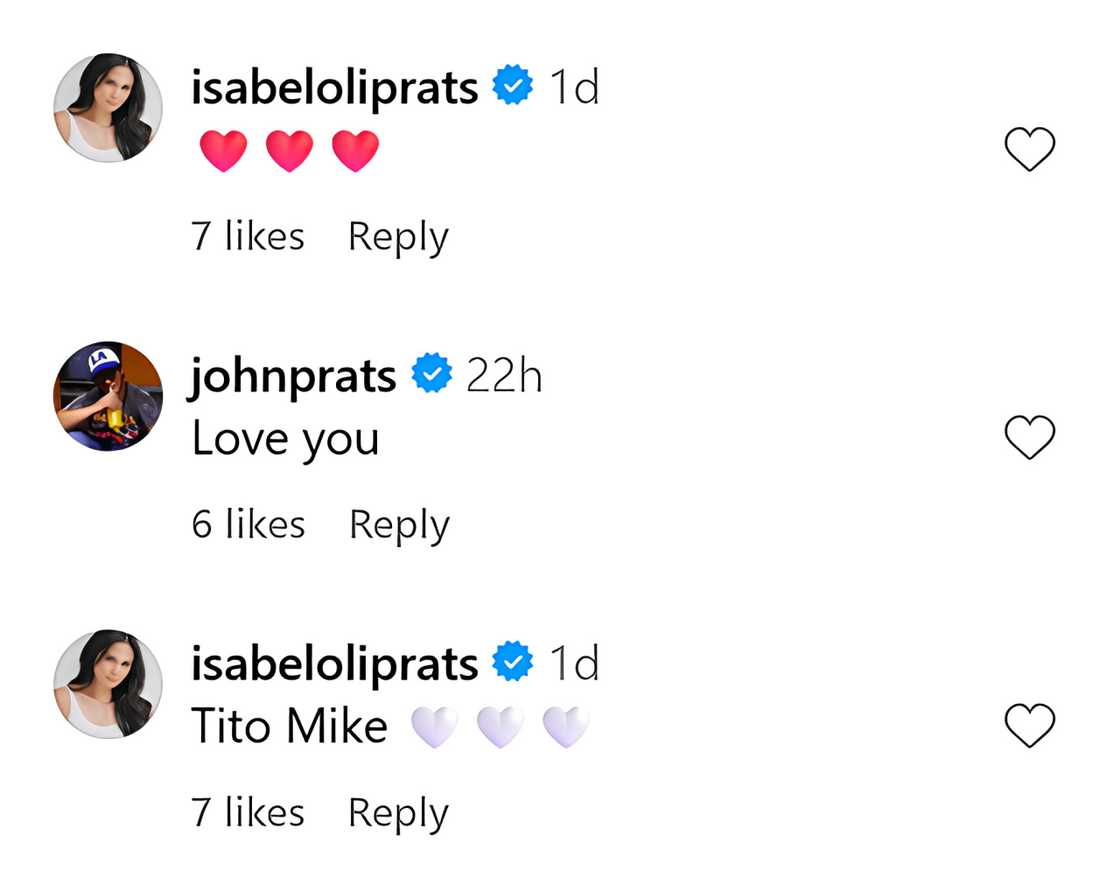
Task: Click the verified badge on the red hearts comment
Action: pos(513,88)
